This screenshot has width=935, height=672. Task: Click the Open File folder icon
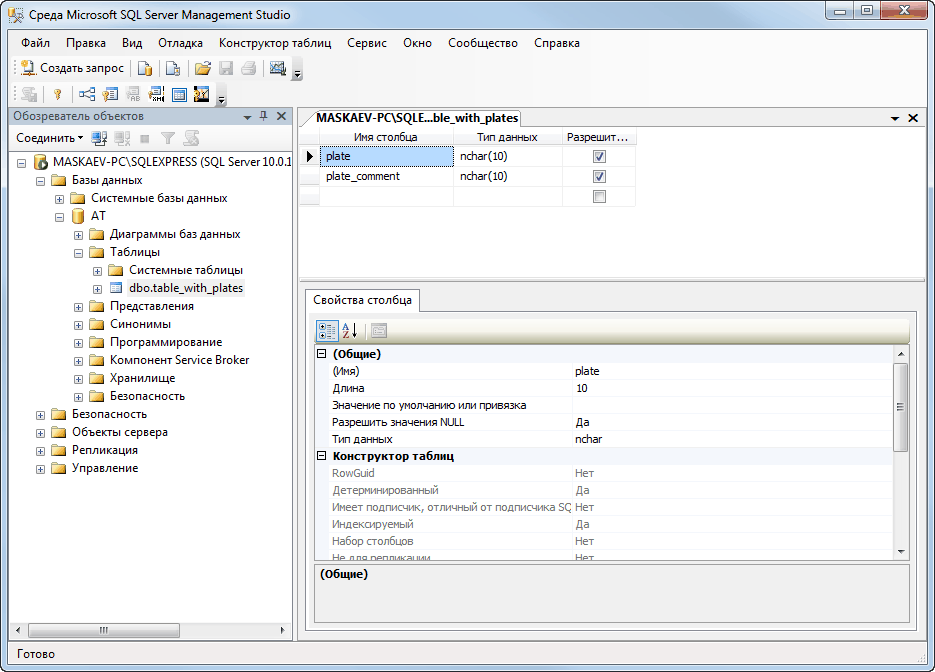(202, 69)
